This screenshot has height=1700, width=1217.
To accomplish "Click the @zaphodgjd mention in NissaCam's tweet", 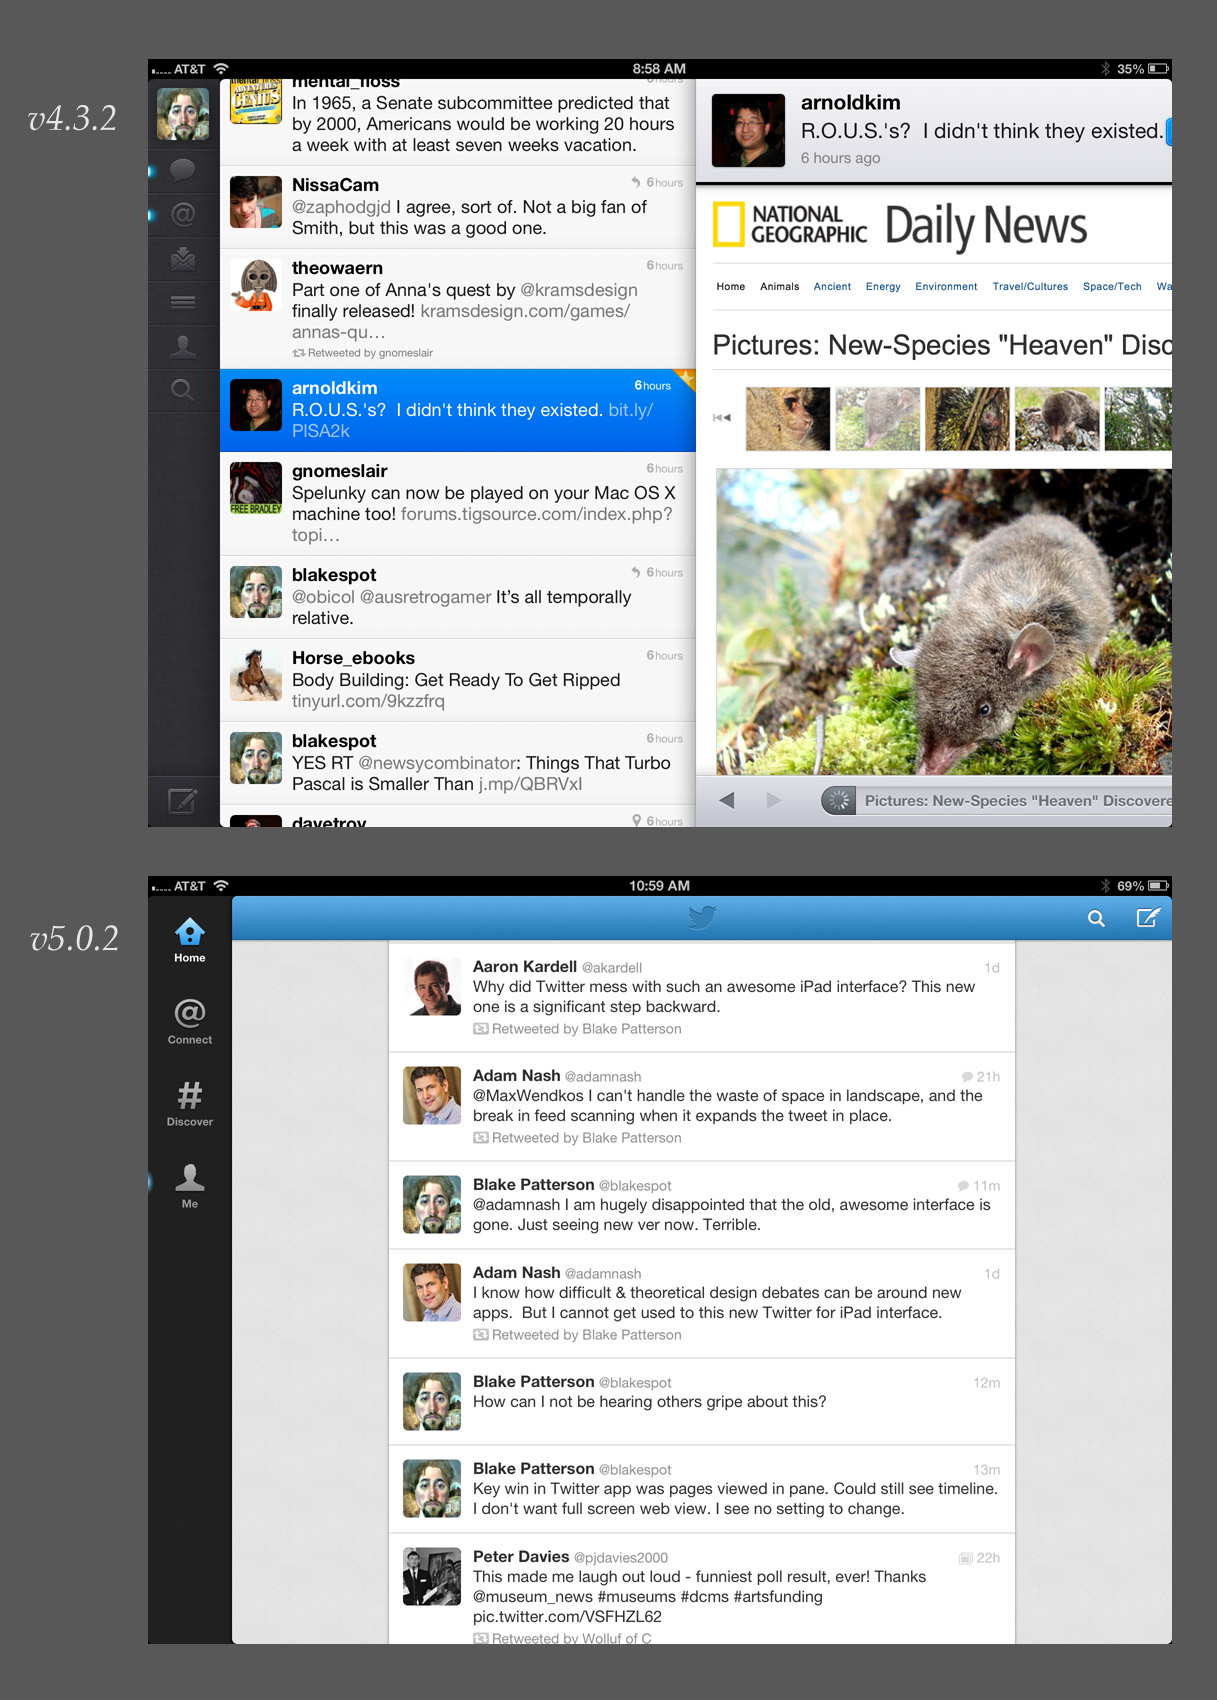I will (x=341, y=207).
